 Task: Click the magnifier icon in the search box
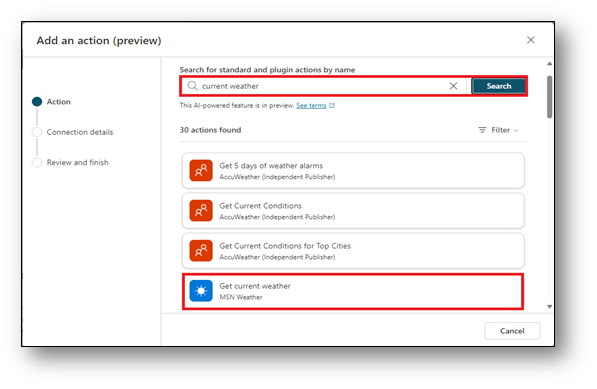(193, 86)
